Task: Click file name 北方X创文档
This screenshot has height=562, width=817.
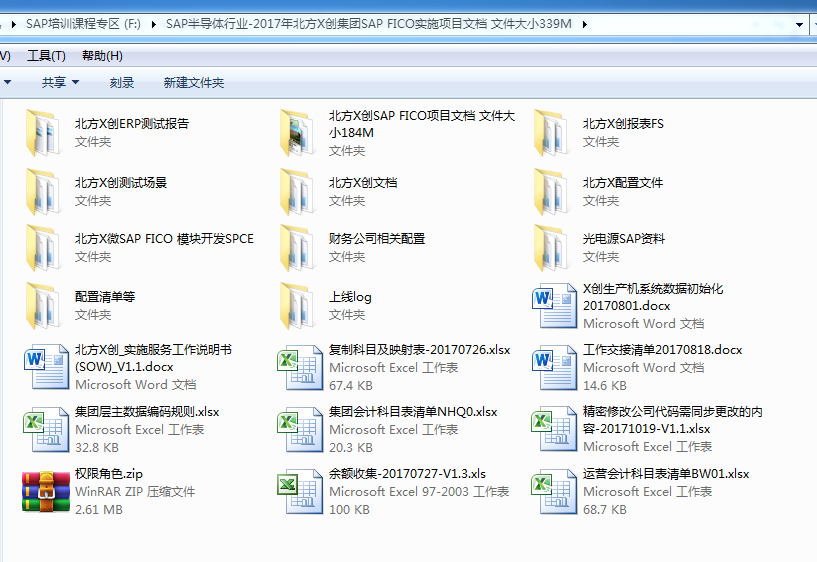Action: click(x=363, y=183)
